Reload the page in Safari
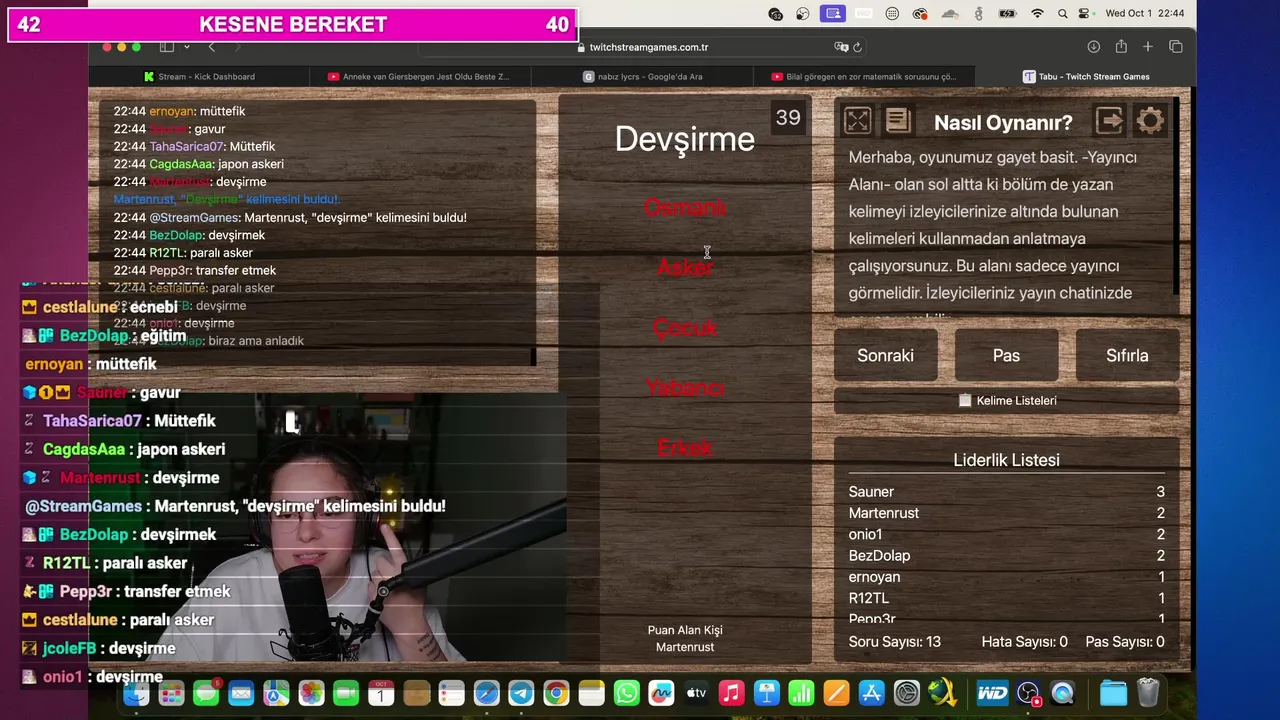Screen dimensions: 1280x720 click(857, 47)
